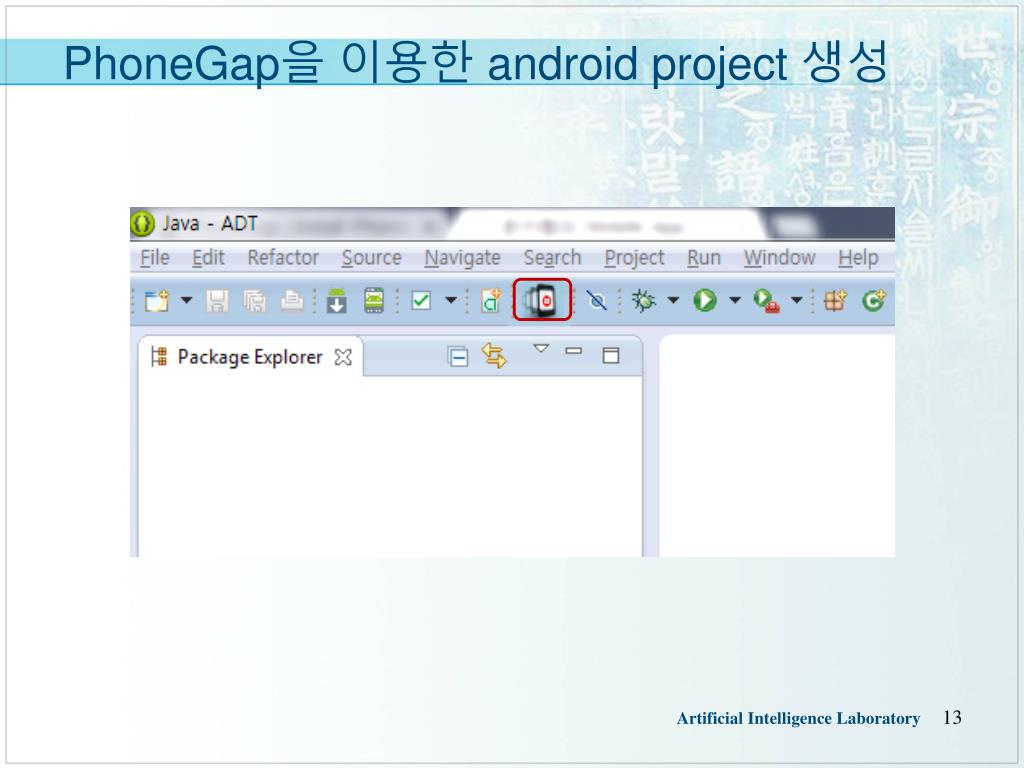Expand the Run dropdown arrow
Screen dimensions: 1024x768
735,300
